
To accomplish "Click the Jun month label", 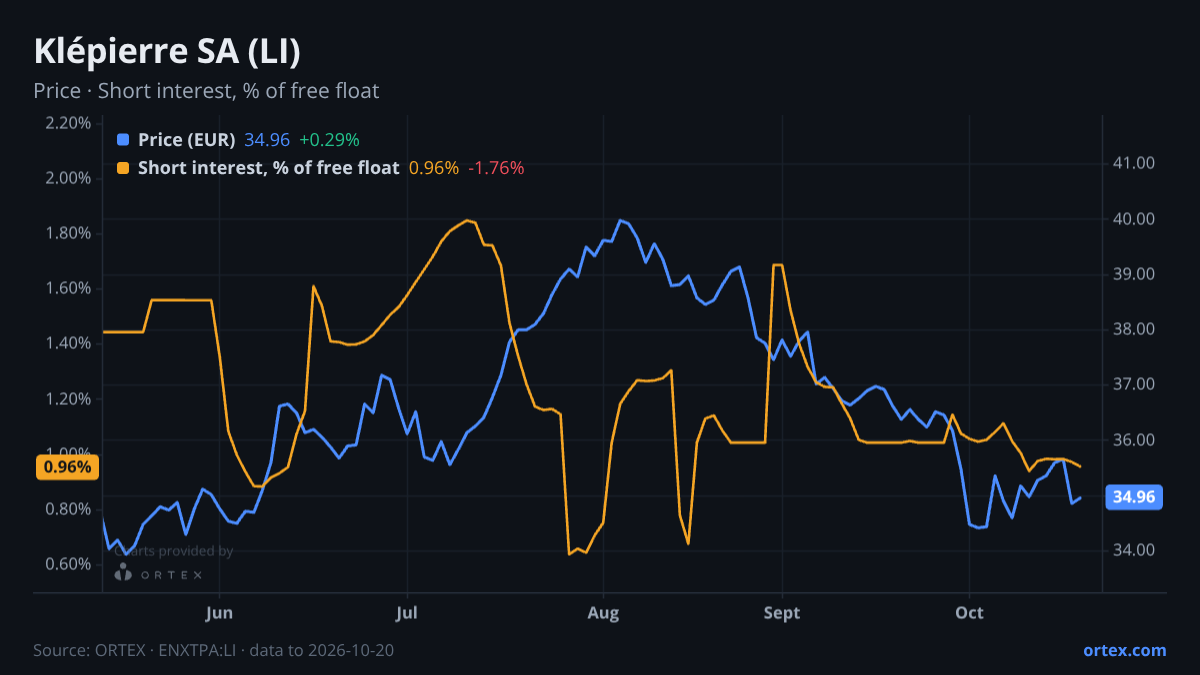I will click(x=219, y=612).
